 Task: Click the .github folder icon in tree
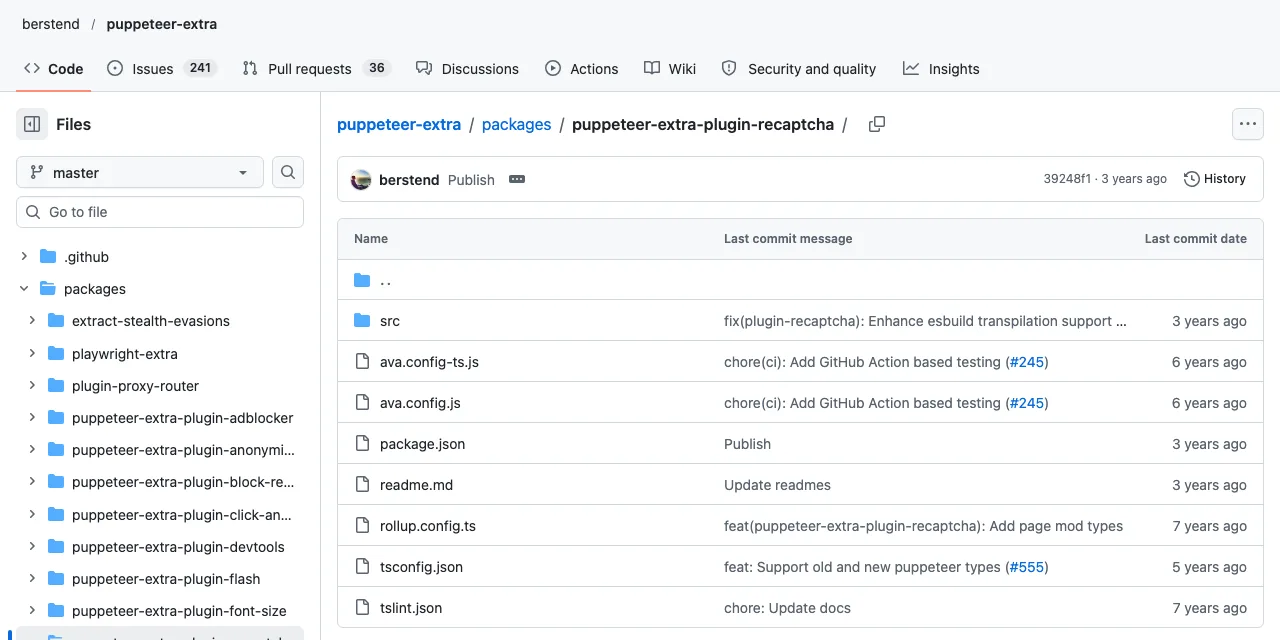click(x=48, y=257)
